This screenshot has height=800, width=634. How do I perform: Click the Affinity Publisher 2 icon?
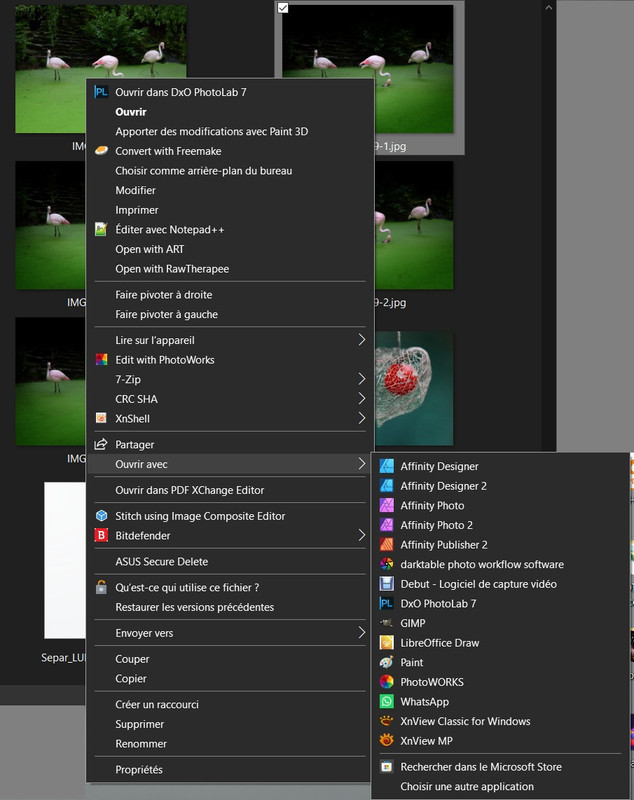click(387, 544)
